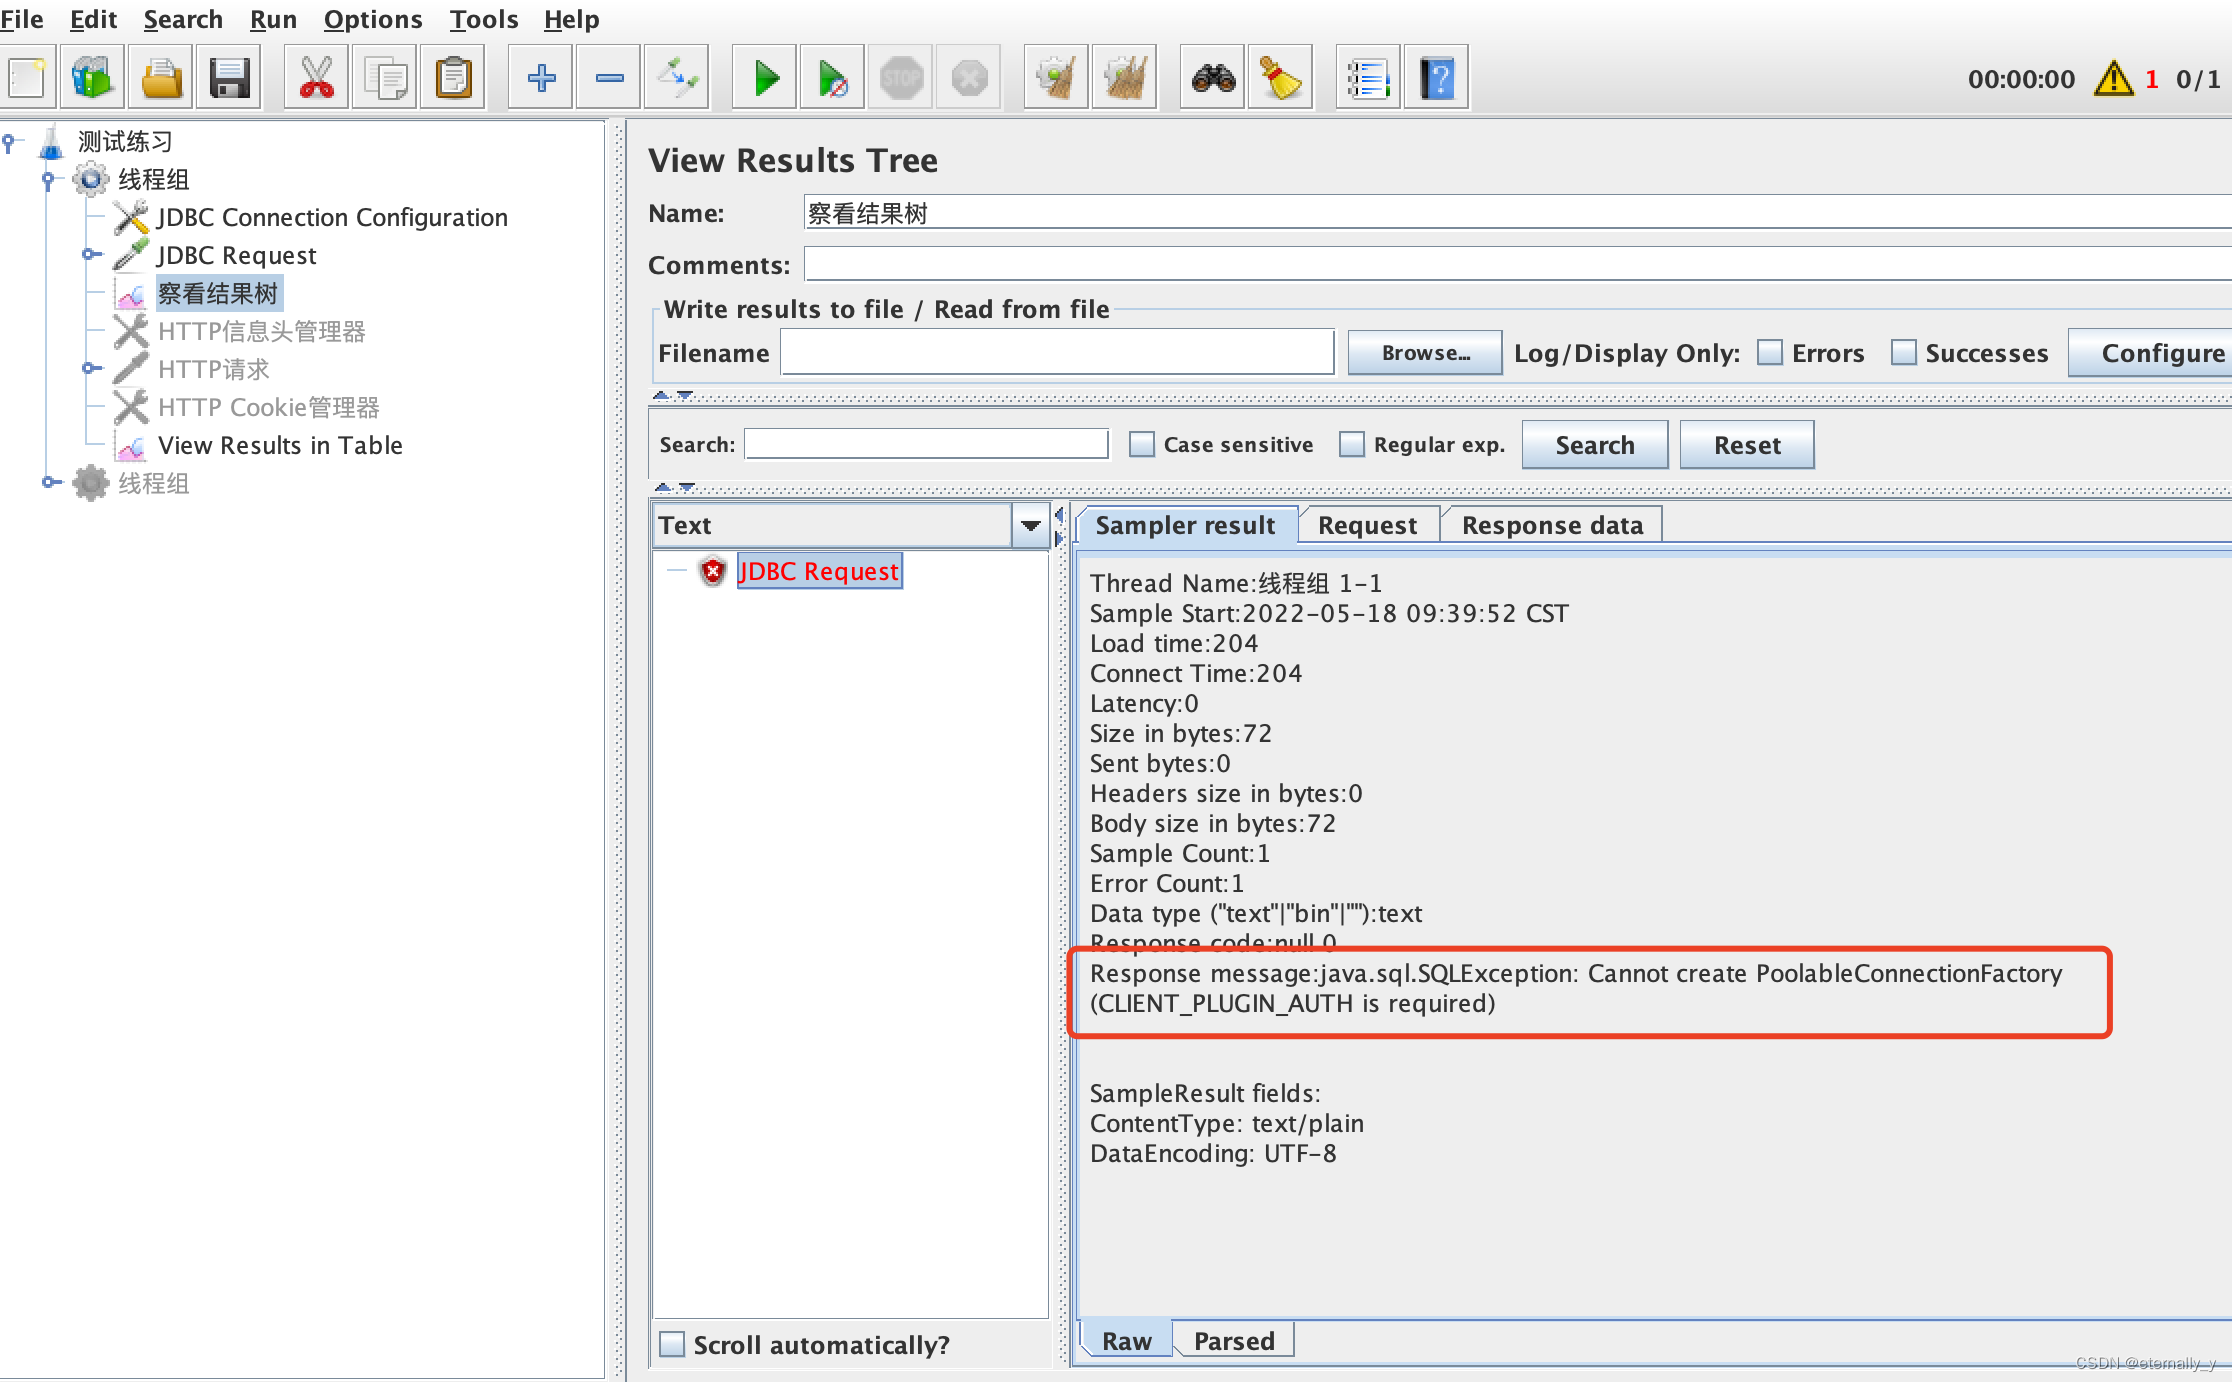Open the Options menu
This screenshot has height=1382, width=2232.
(372, 19)
